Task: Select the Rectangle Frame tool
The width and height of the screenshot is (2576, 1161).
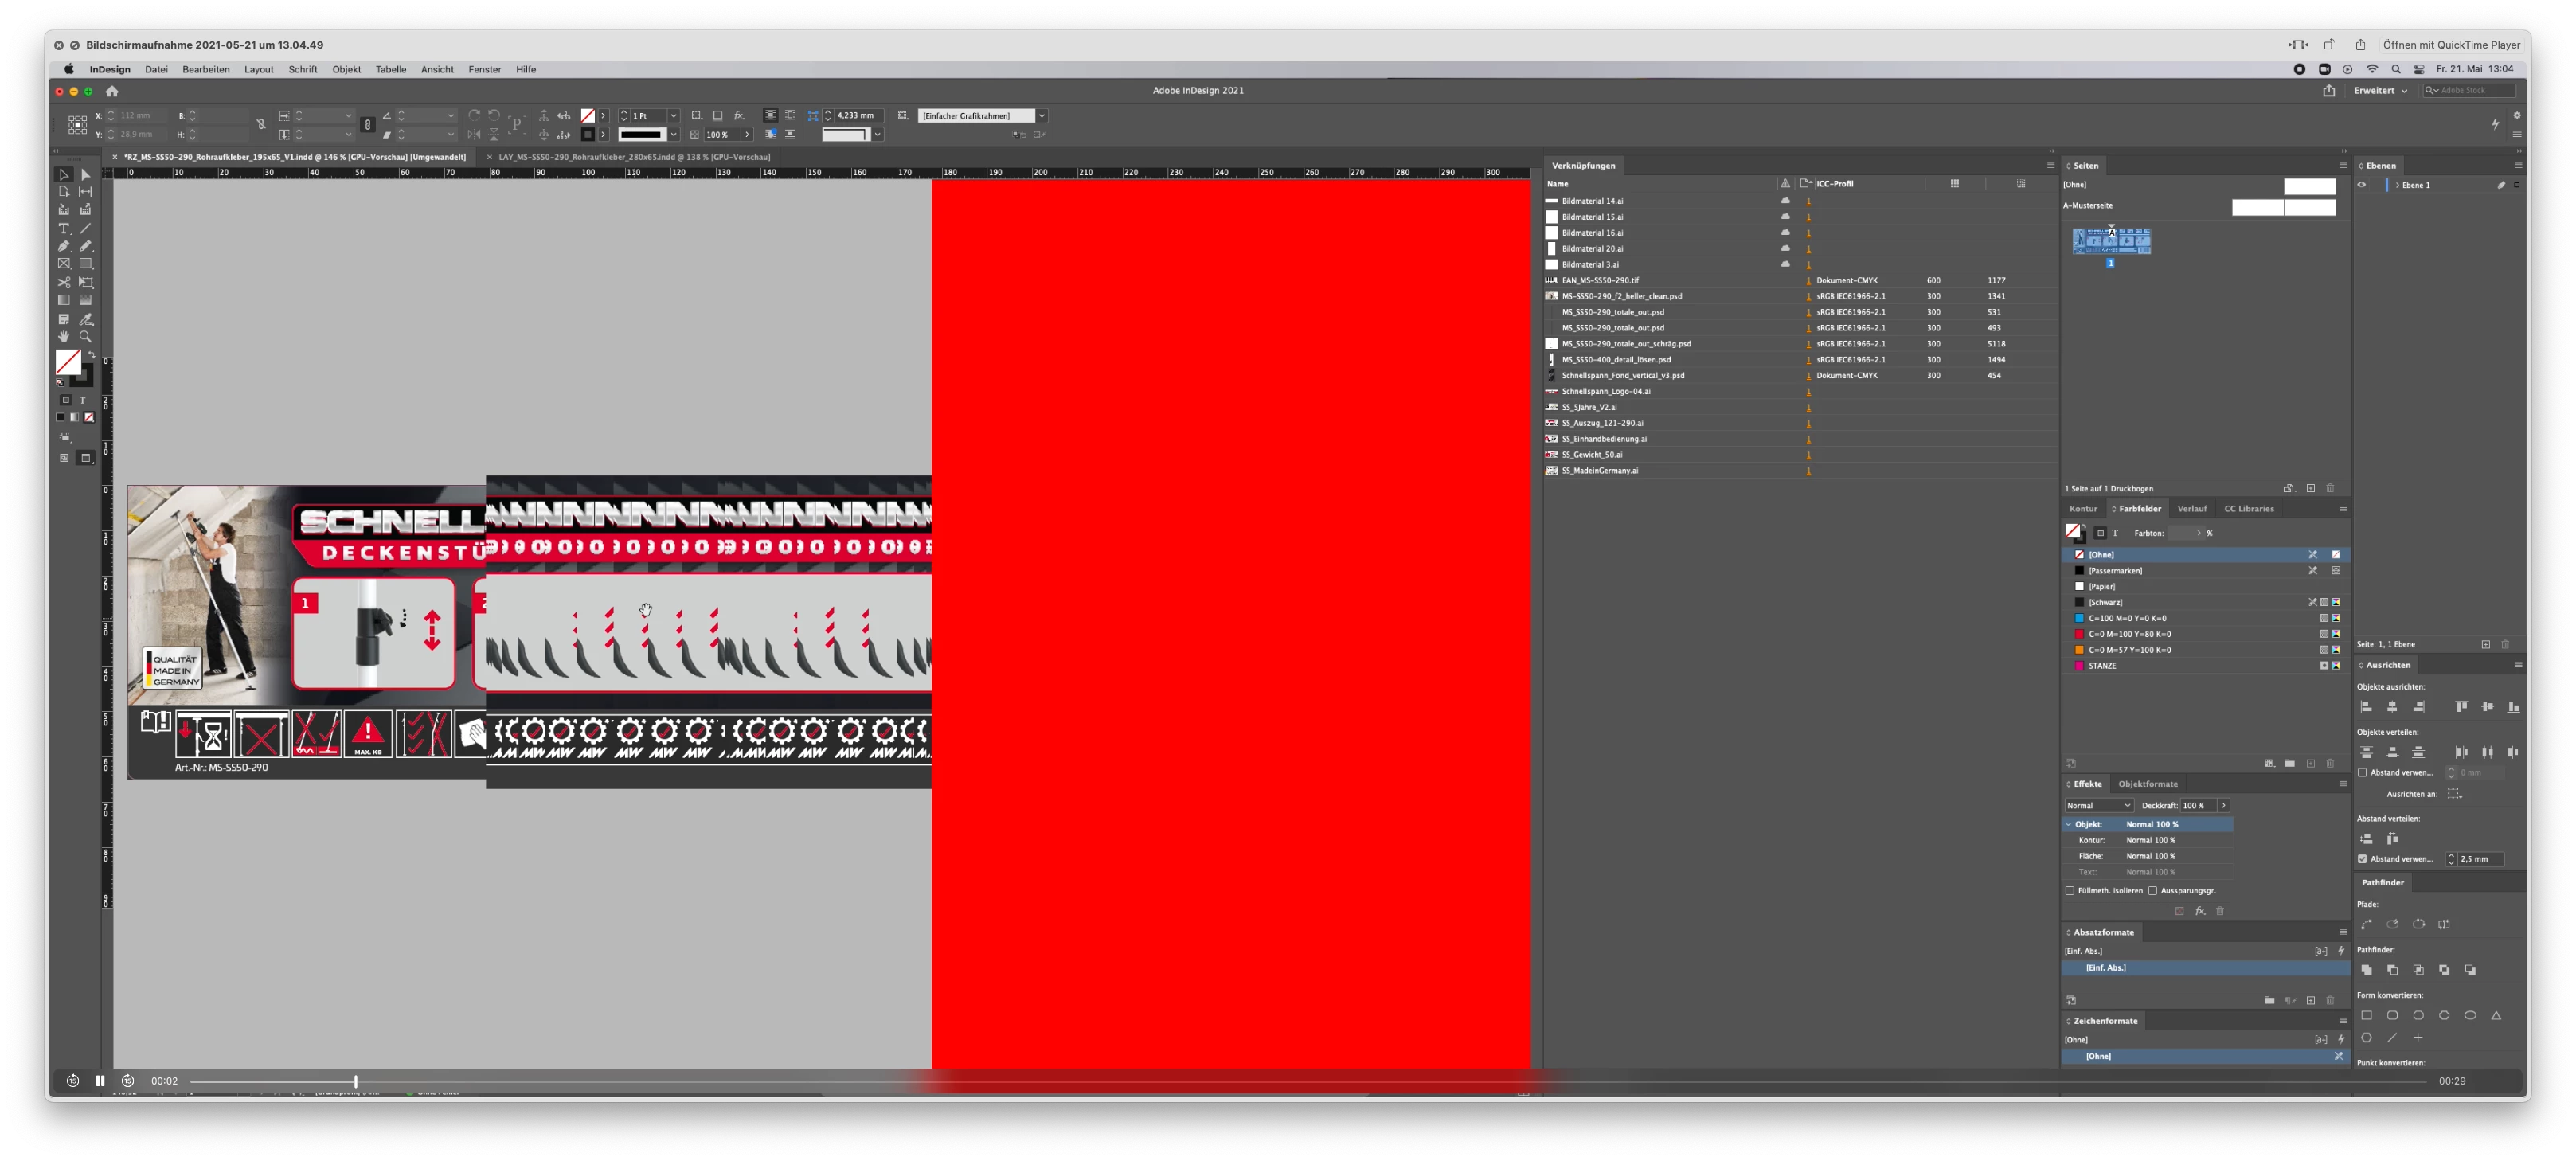Action: pyautogui.click(x=64, y=264)
